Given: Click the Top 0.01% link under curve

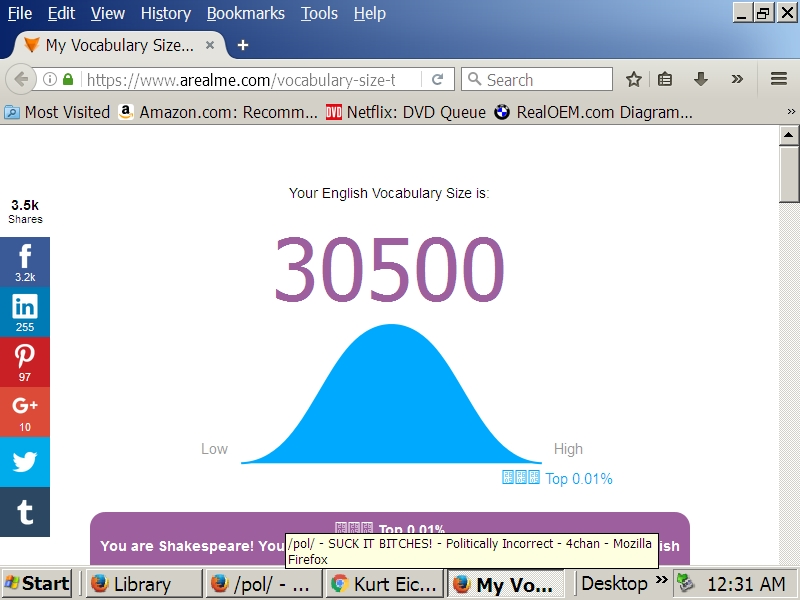Looking at the screenshot, I should (x=557, y=479).
